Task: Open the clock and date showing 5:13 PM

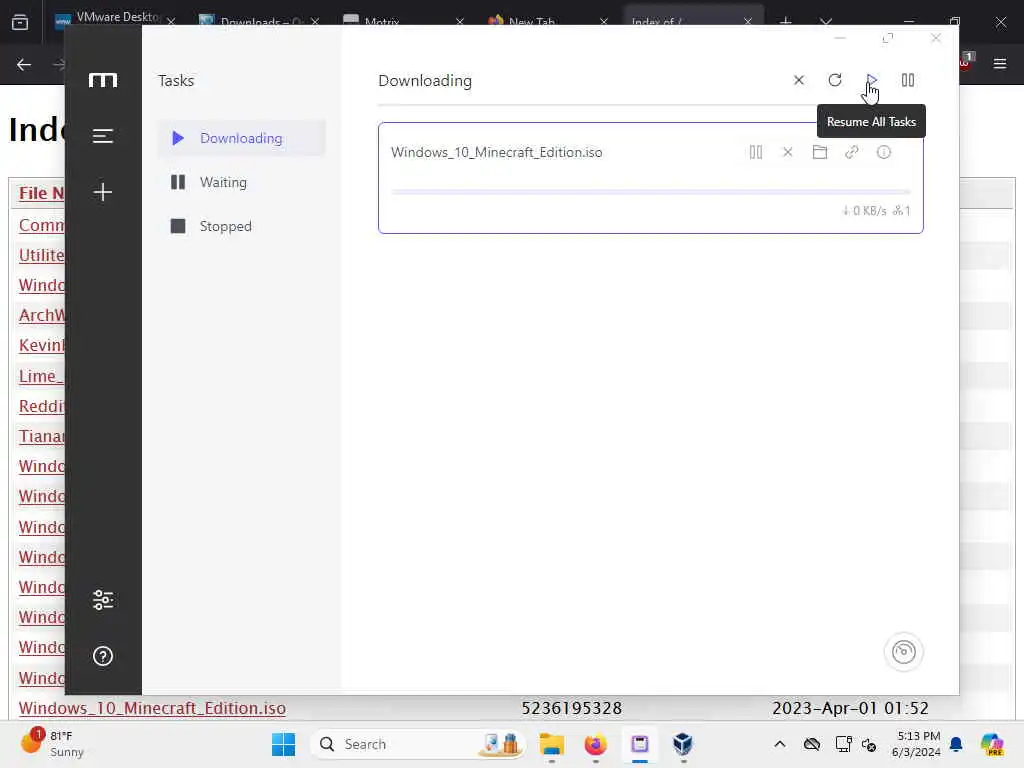Action: [916, 744]
